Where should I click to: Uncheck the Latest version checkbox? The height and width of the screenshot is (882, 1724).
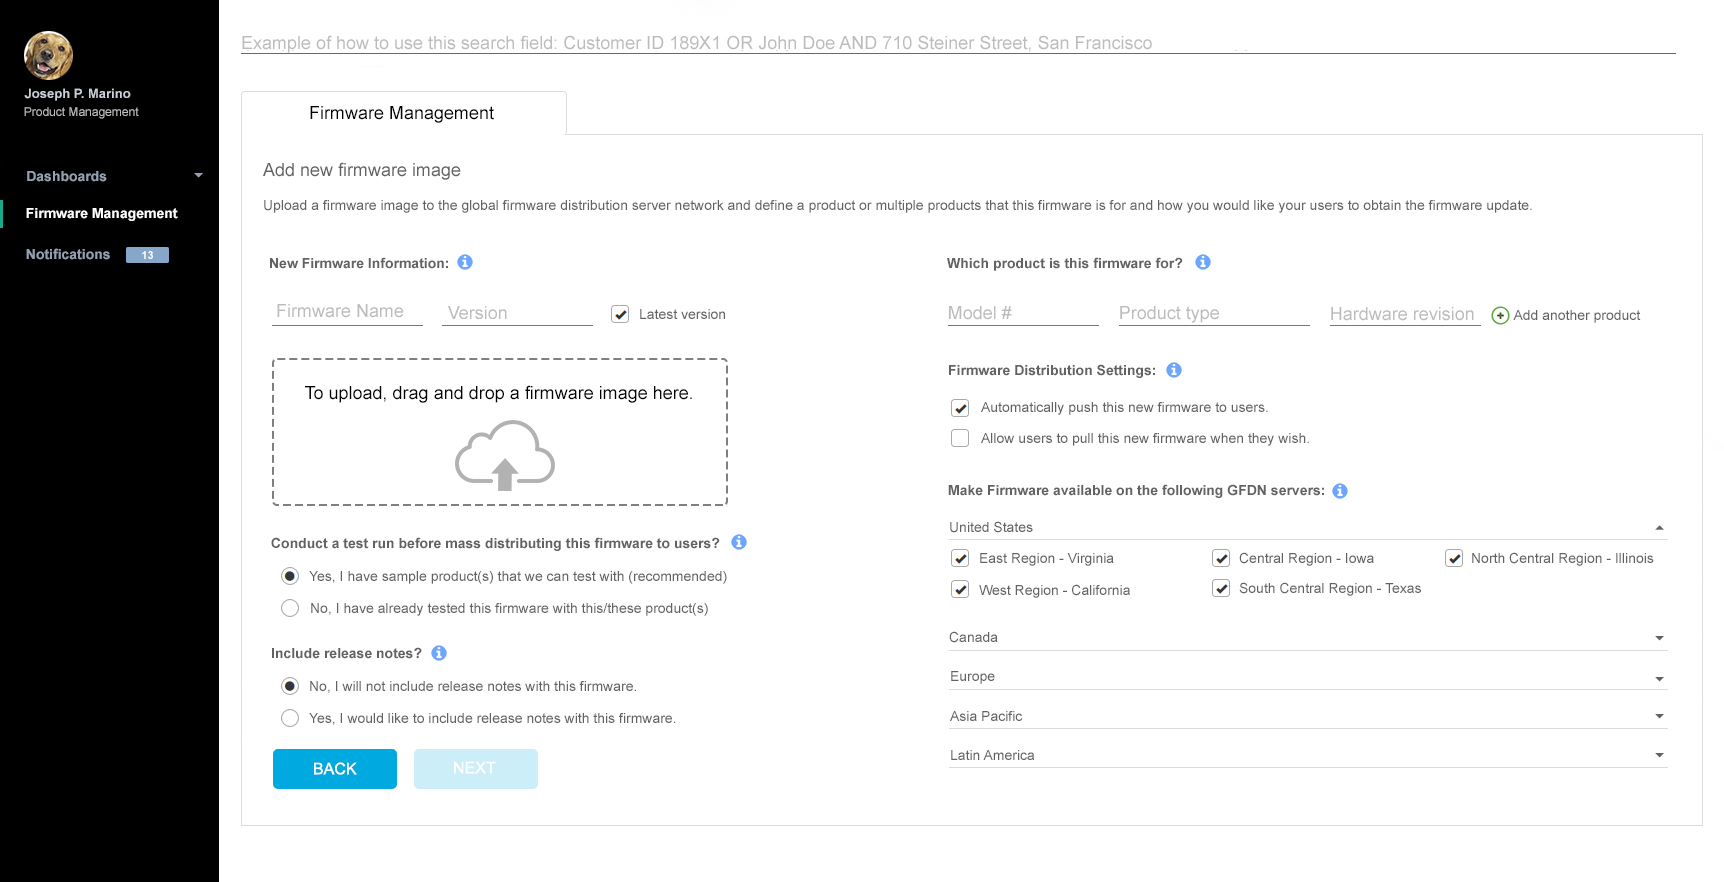point(620,314)
